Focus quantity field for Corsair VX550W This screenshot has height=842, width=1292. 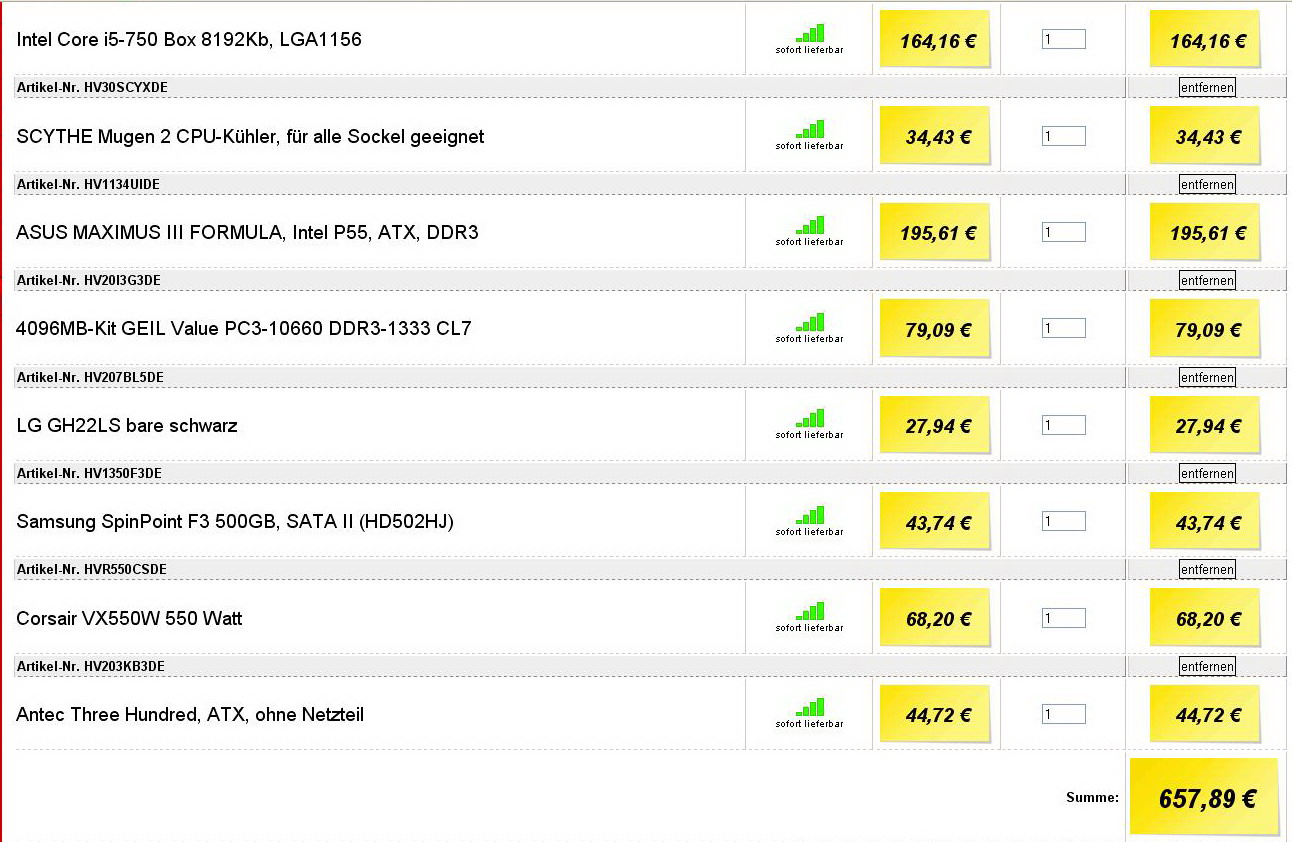1063,618
